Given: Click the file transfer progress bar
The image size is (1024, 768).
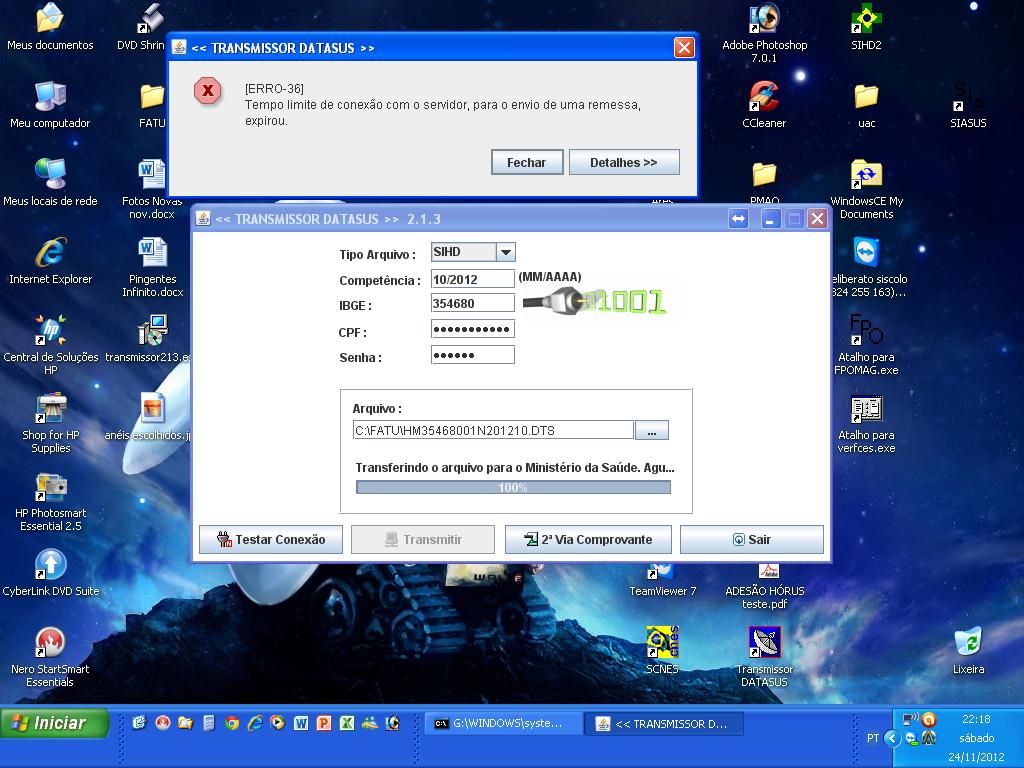Looking at the screenshot, I should [513, 487].
